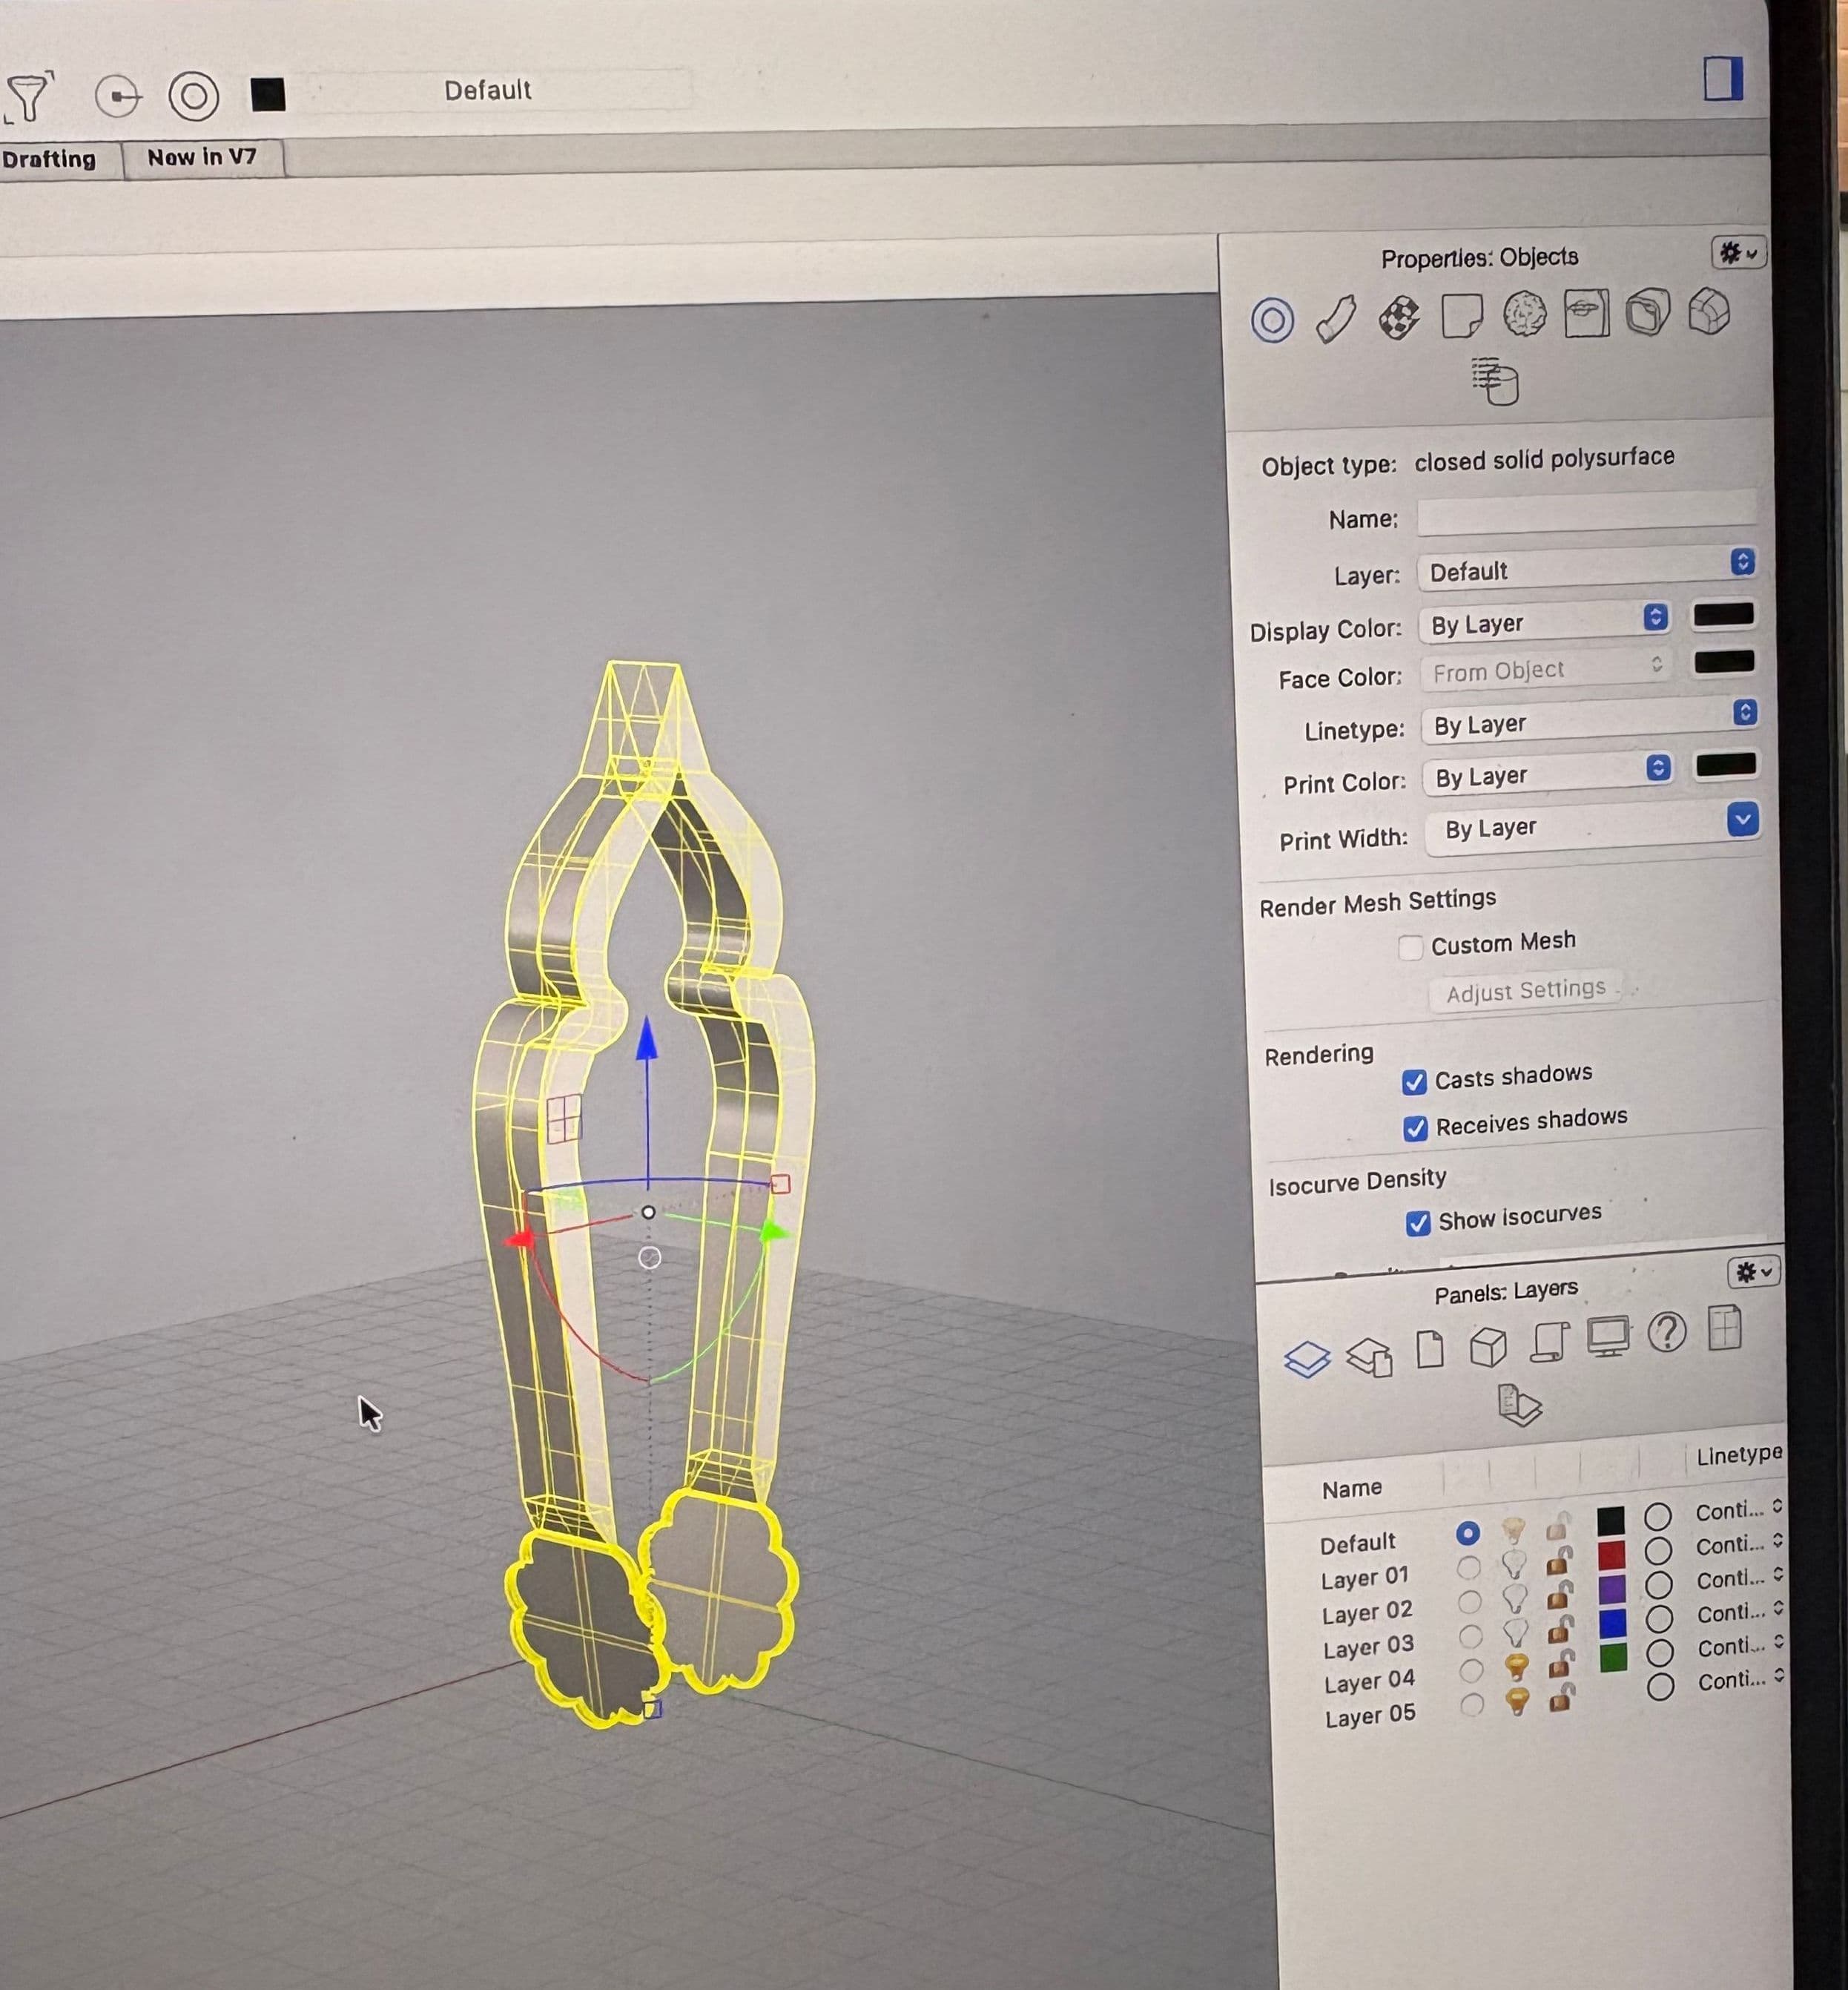Viewport: 1848px width, 1990px height.
Task: Toggle the right sidebar with the blue panel icon
Action: pos(1723,78)
